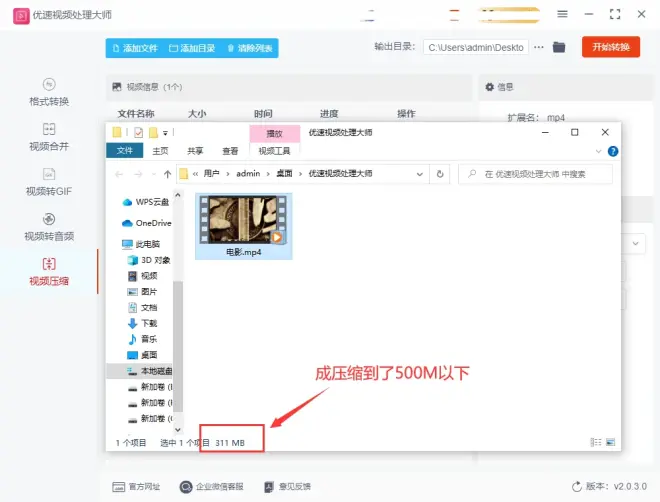Click the Explorer up-one-level arrow
Viewport: 660px width, 502px height.
click(x=168, y=174)
